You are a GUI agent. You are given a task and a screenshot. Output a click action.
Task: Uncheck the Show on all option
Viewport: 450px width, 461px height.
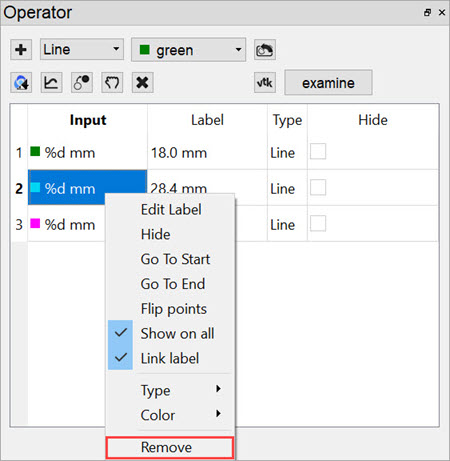pos(170,334)
